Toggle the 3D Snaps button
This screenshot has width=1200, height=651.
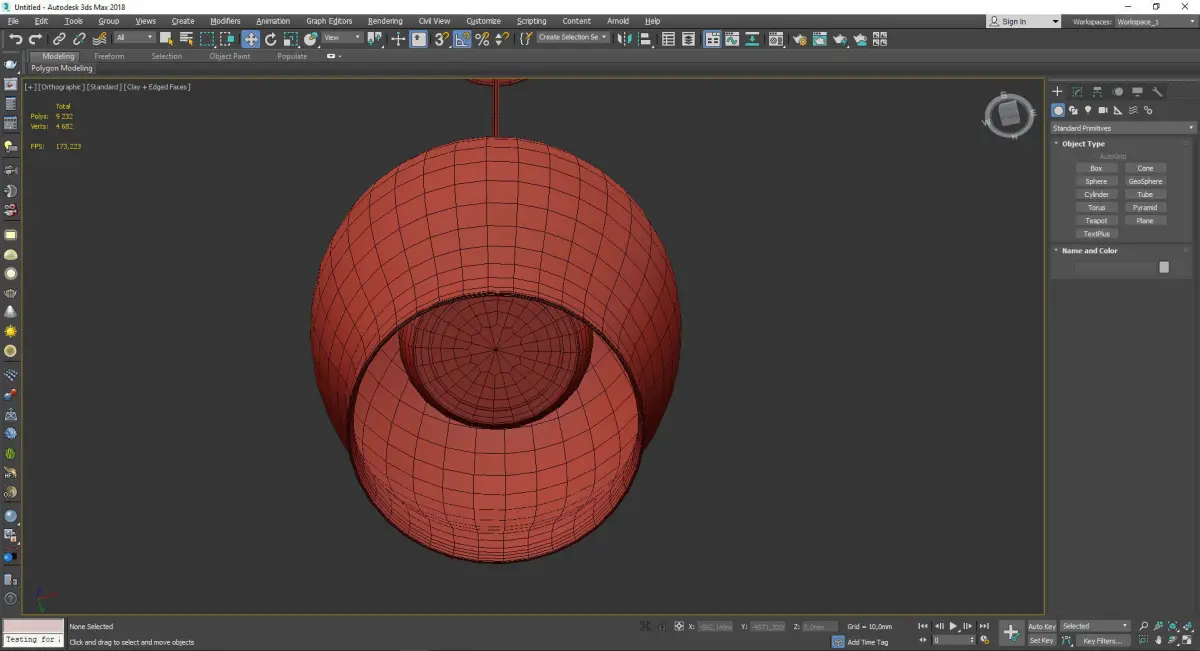click(x=441, y=39)
